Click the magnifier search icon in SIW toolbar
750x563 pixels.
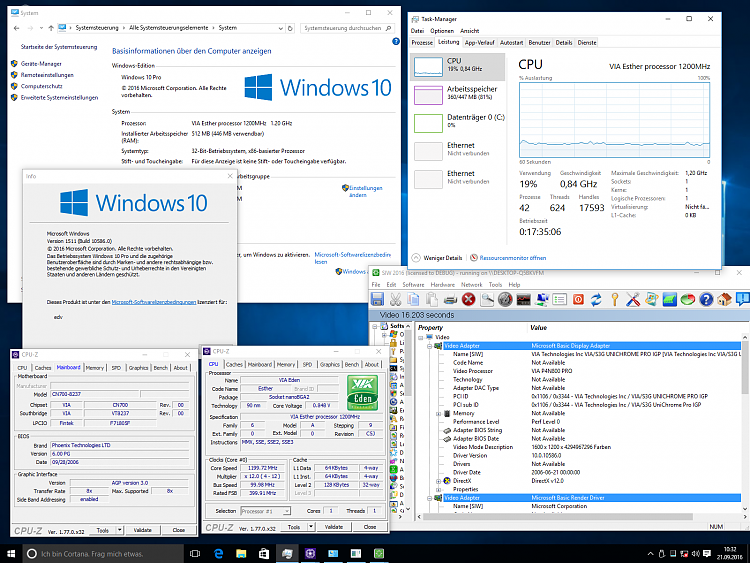click(487, 300)
